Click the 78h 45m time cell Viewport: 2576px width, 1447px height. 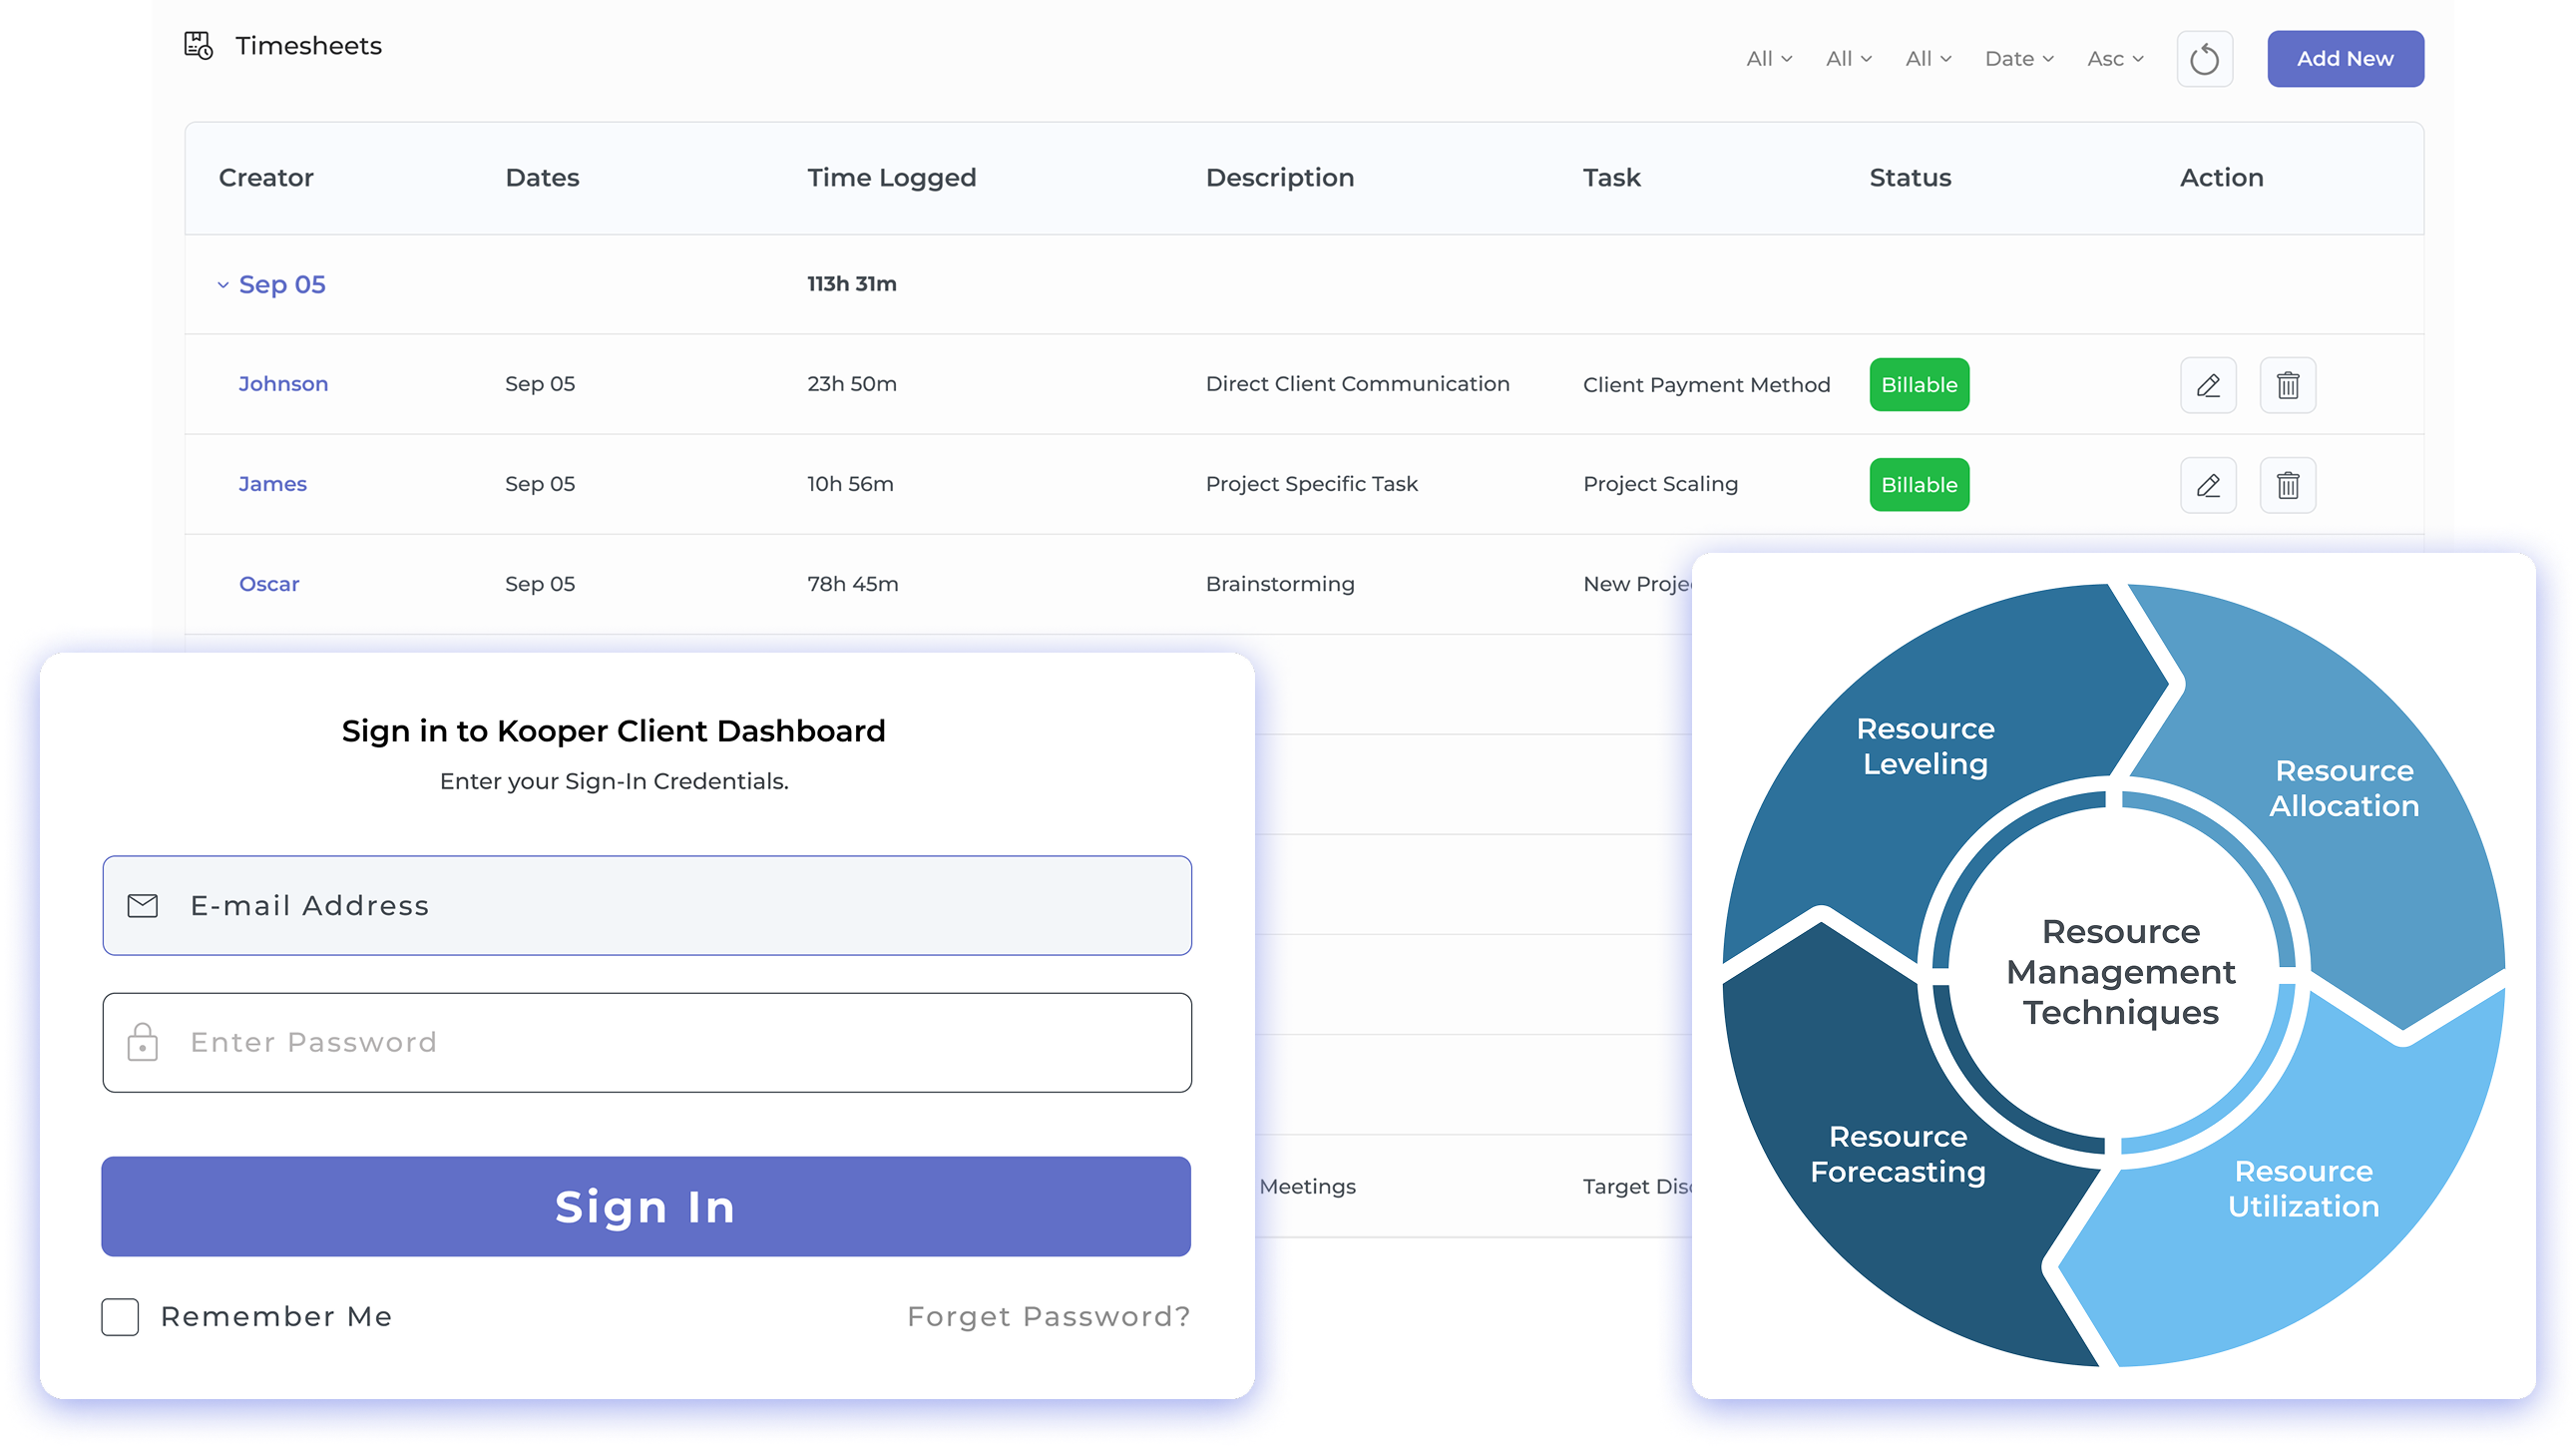[853, 584]
